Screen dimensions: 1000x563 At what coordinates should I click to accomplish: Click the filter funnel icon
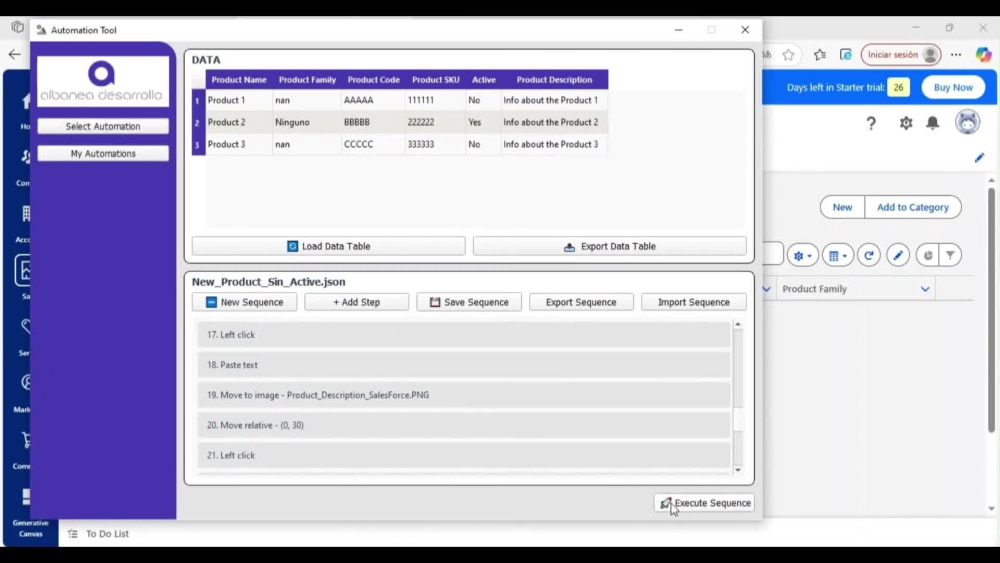950,256
